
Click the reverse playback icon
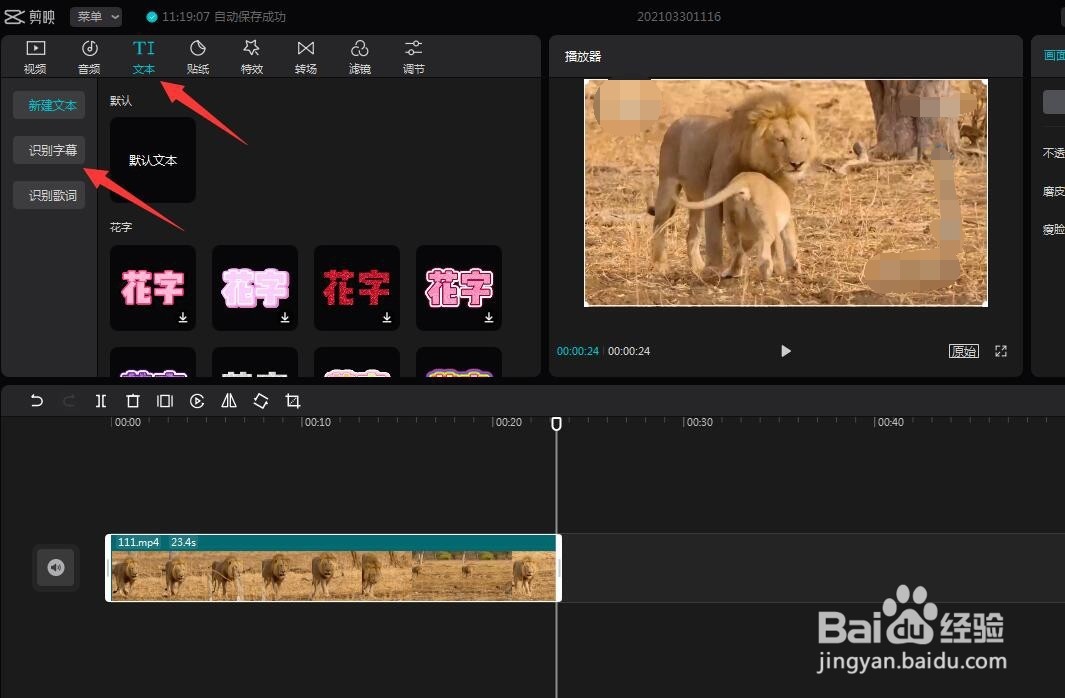[197, 401]
